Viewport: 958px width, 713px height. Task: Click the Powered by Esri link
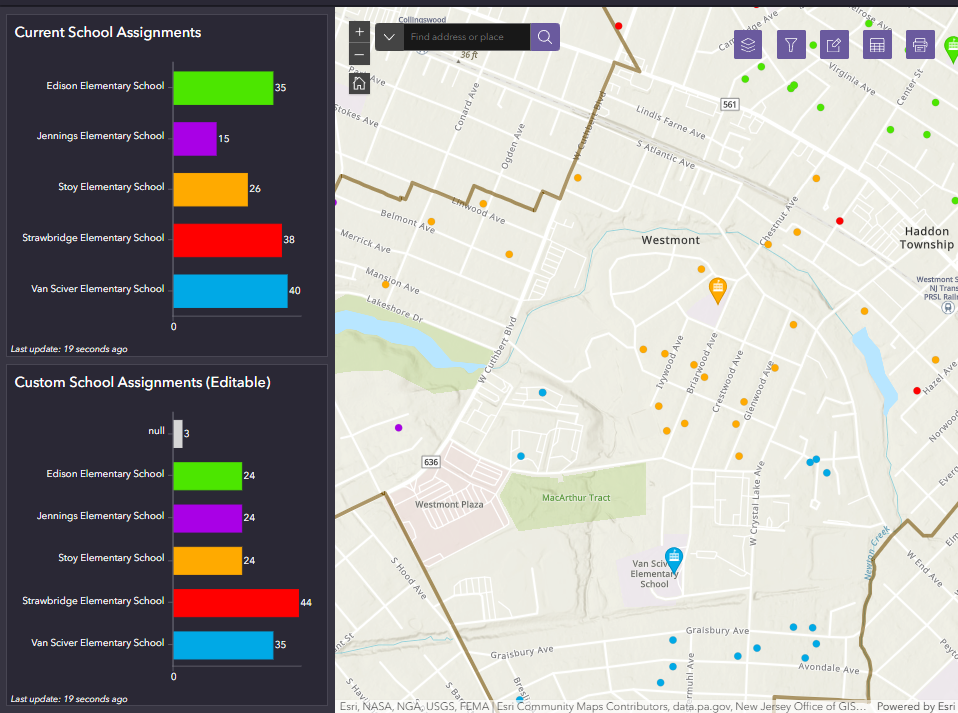[916, 706]
